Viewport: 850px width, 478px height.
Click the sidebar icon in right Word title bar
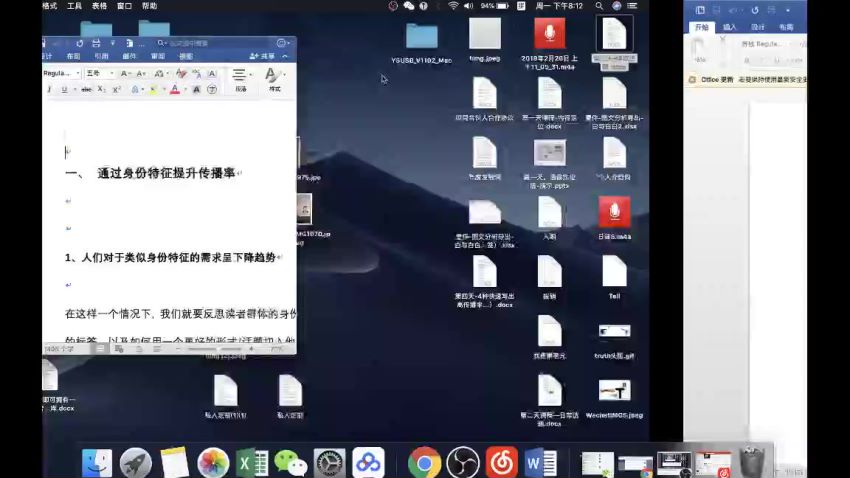pyautogui.click(x=700, y=10)
